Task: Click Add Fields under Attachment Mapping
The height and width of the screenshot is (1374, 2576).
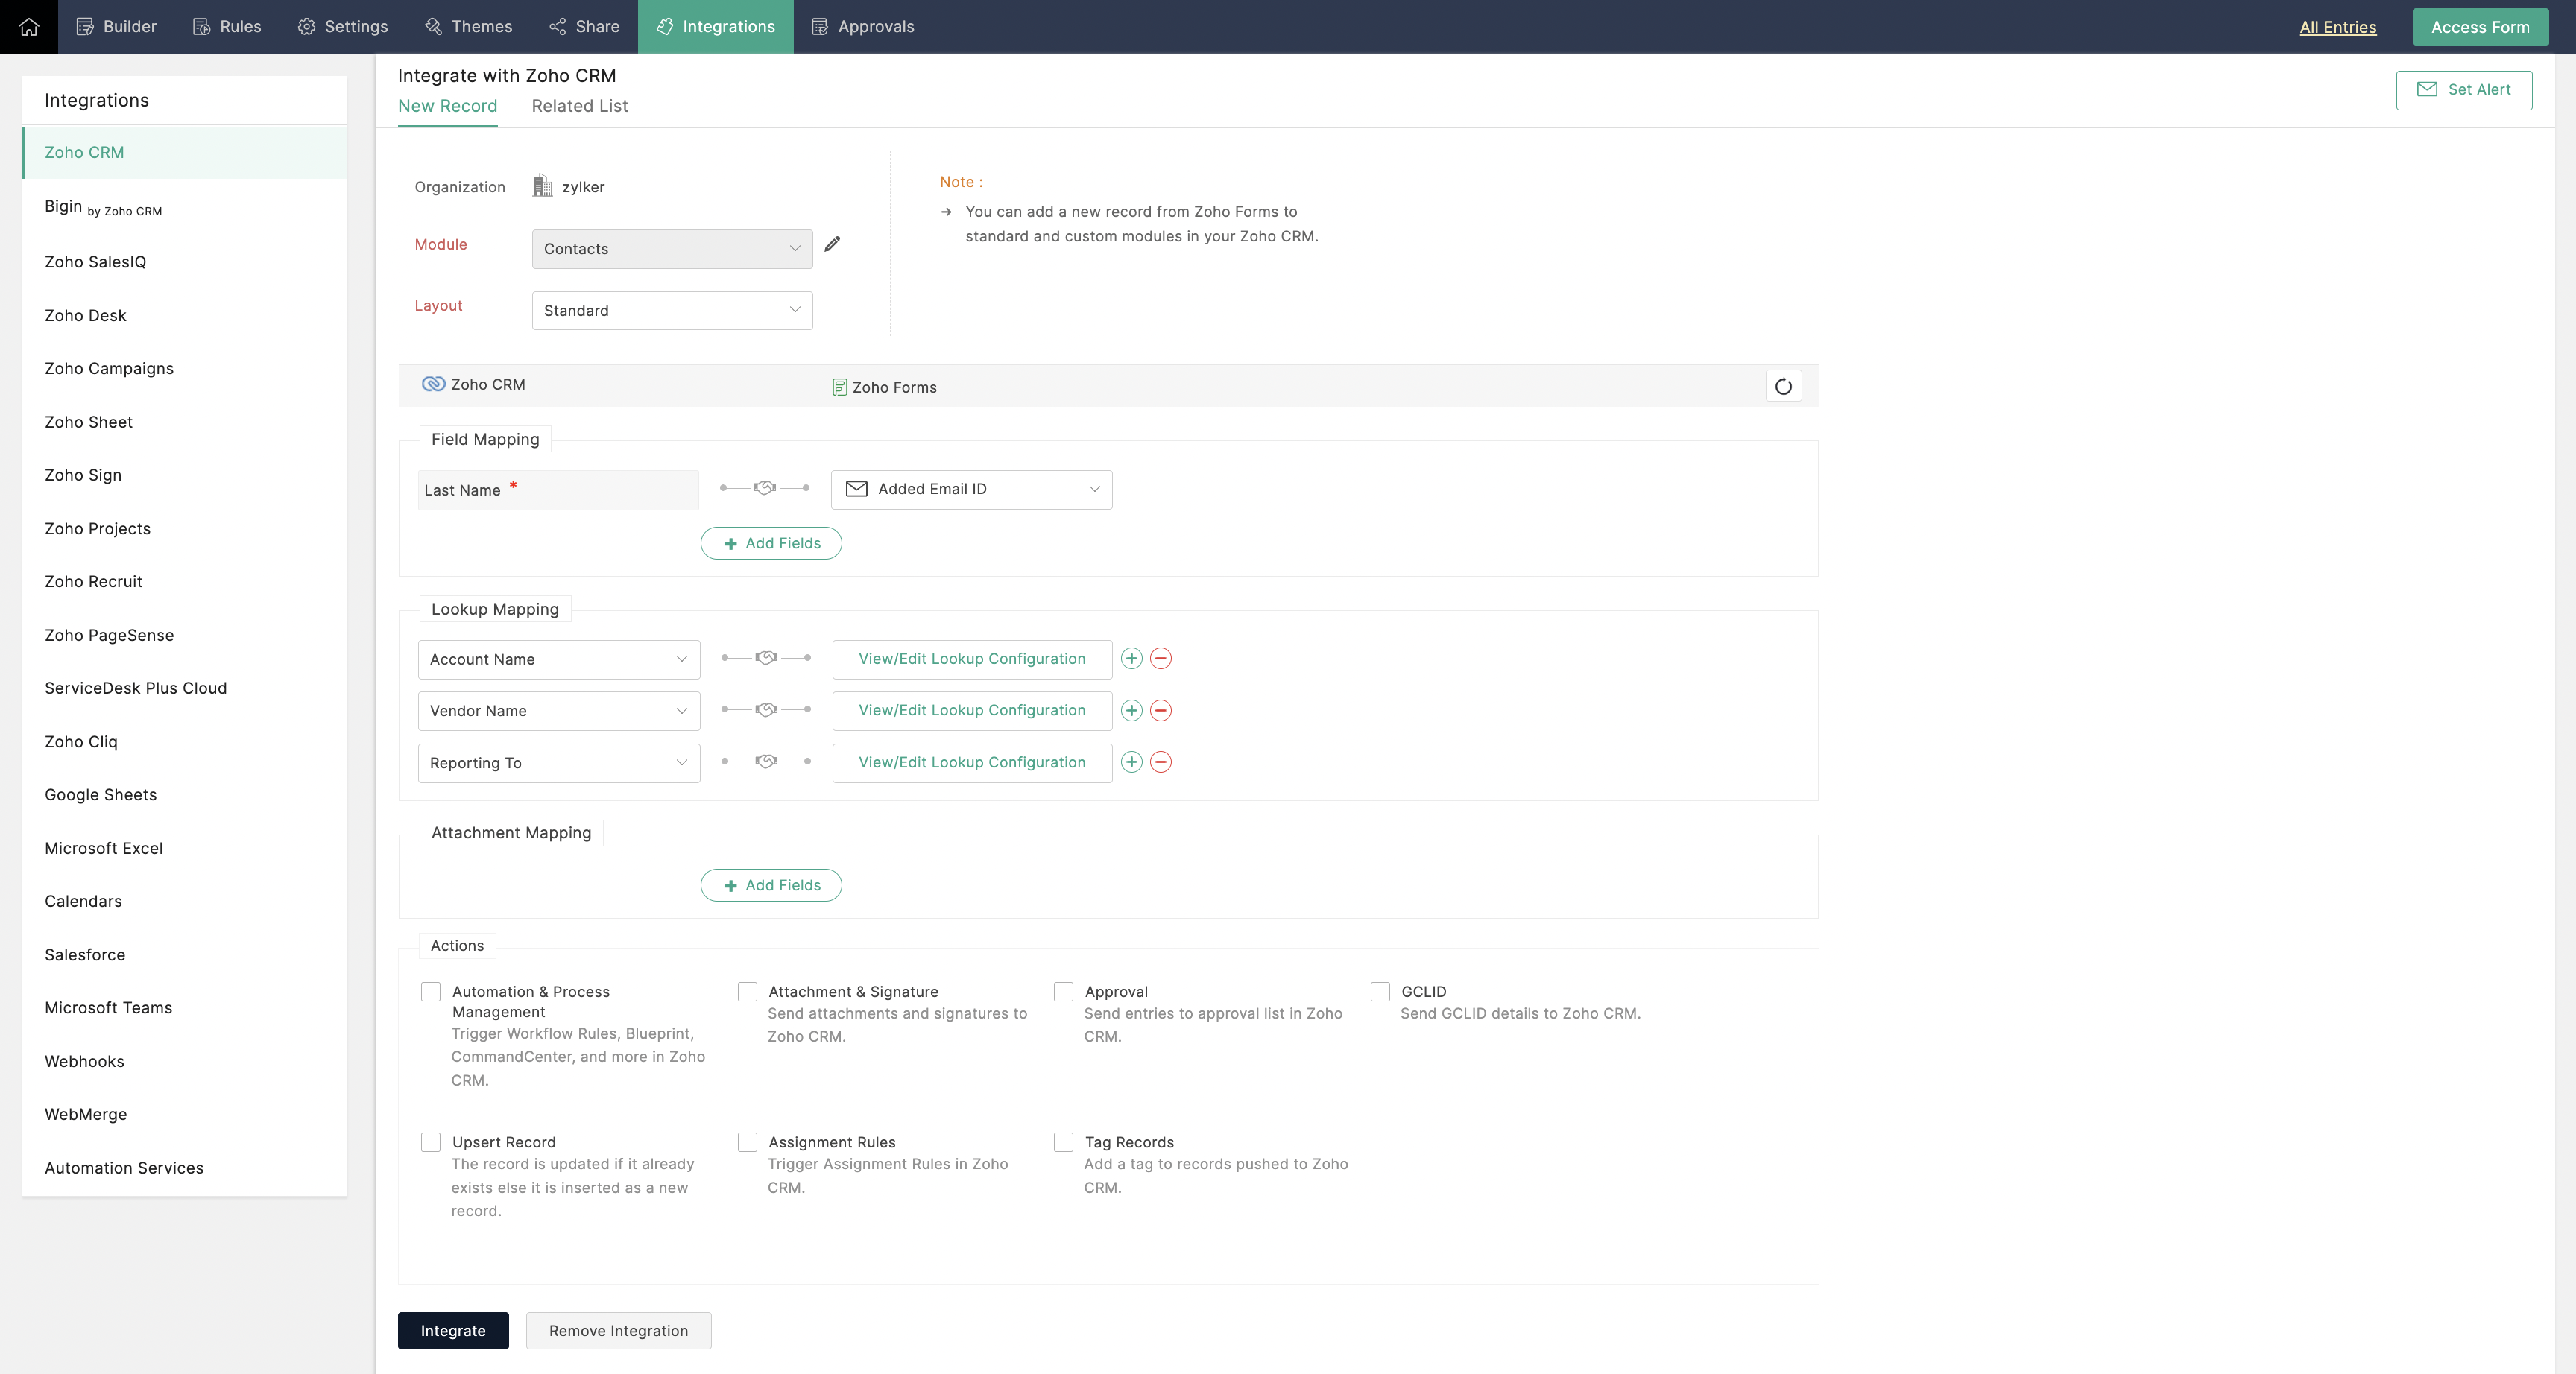Action: click(771, 885)
